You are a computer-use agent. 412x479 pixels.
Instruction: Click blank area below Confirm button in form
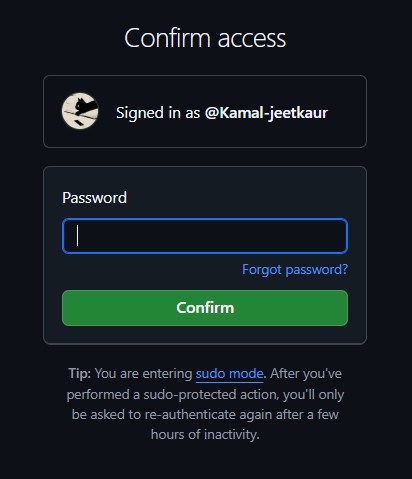click(205, 335)
